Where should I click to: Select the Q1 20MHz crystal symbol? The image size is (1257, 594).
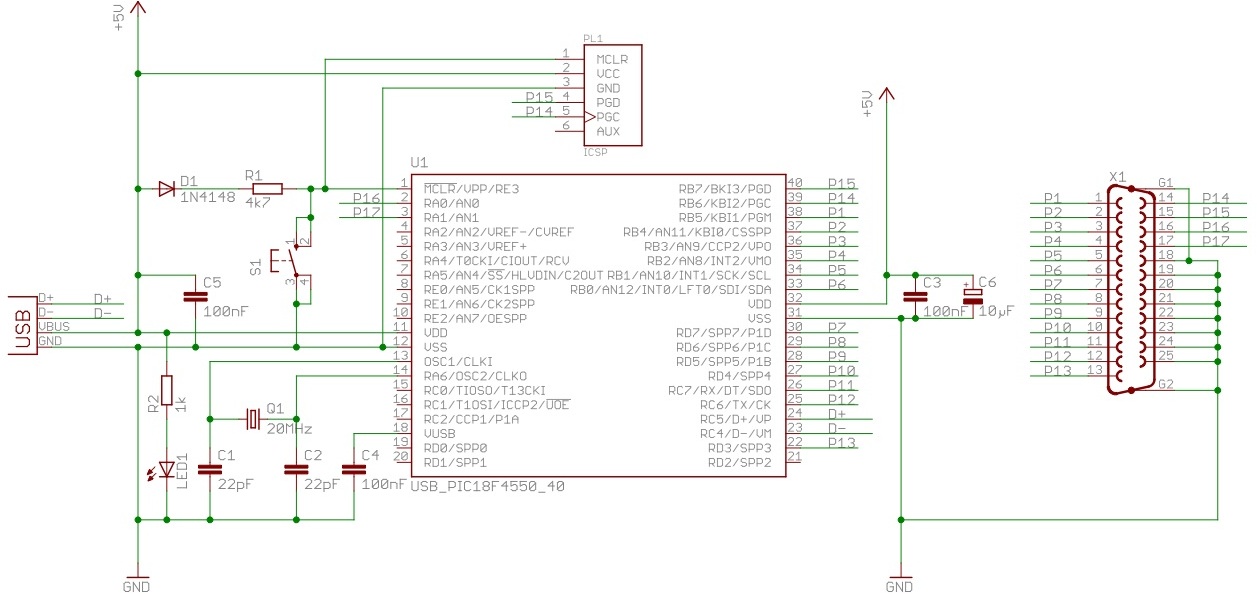(x=252, y=417)
